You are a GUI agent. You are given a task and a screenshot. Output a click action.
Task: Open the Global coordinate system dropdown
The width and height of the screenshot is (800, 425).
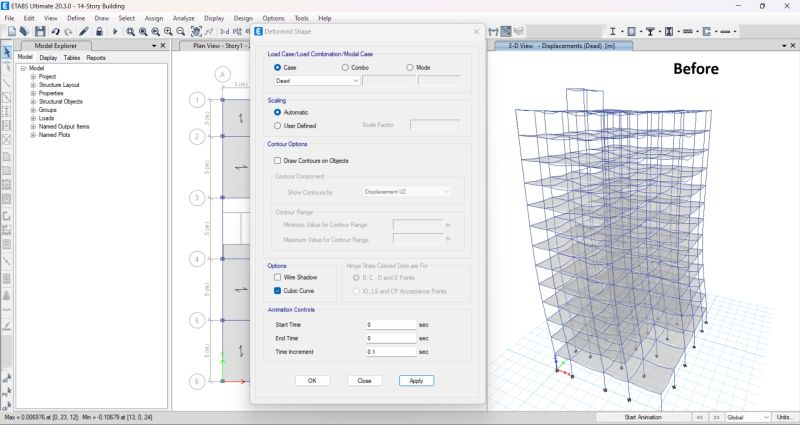(748, 417)
